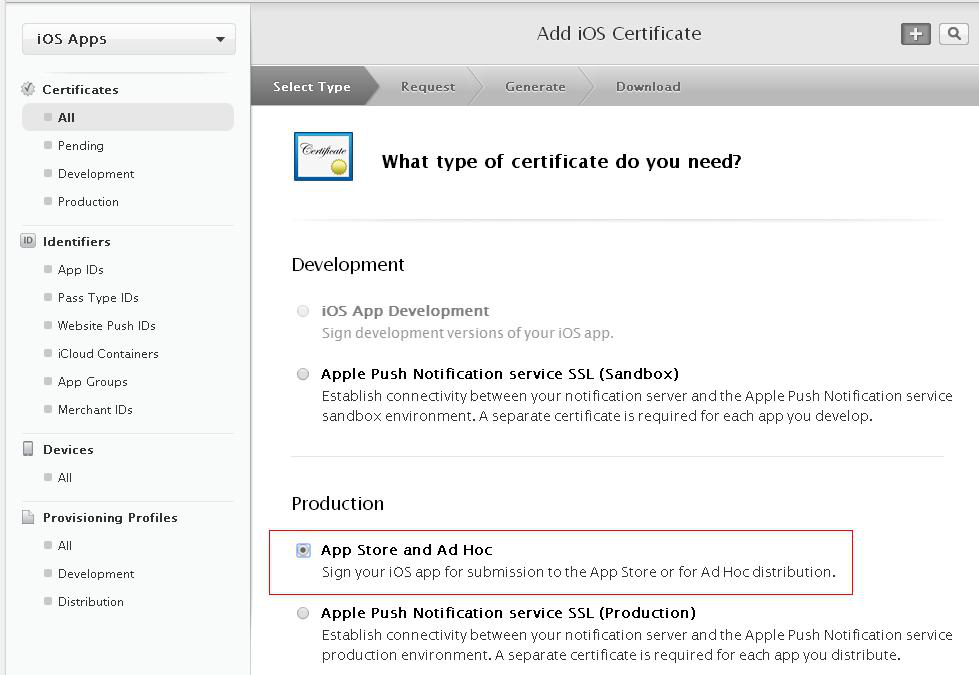Click the Certificates gear icon in sidebar
The height and width of the screenshot is (675, 979).
pyautogui.click(x=28, y=89)
